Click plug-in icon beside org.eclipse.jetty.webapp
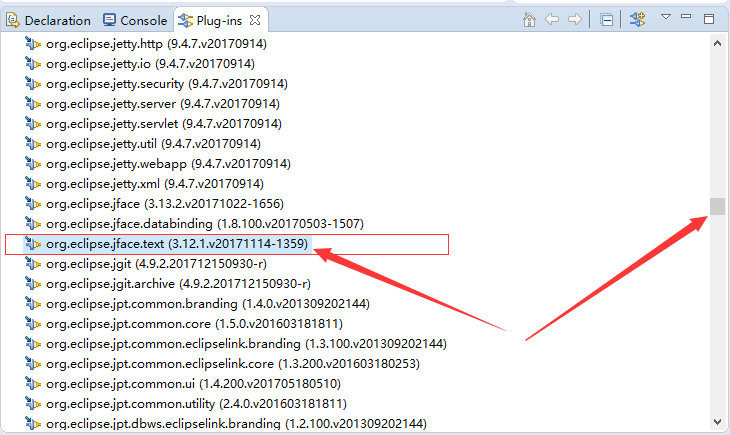 point(33,164)
